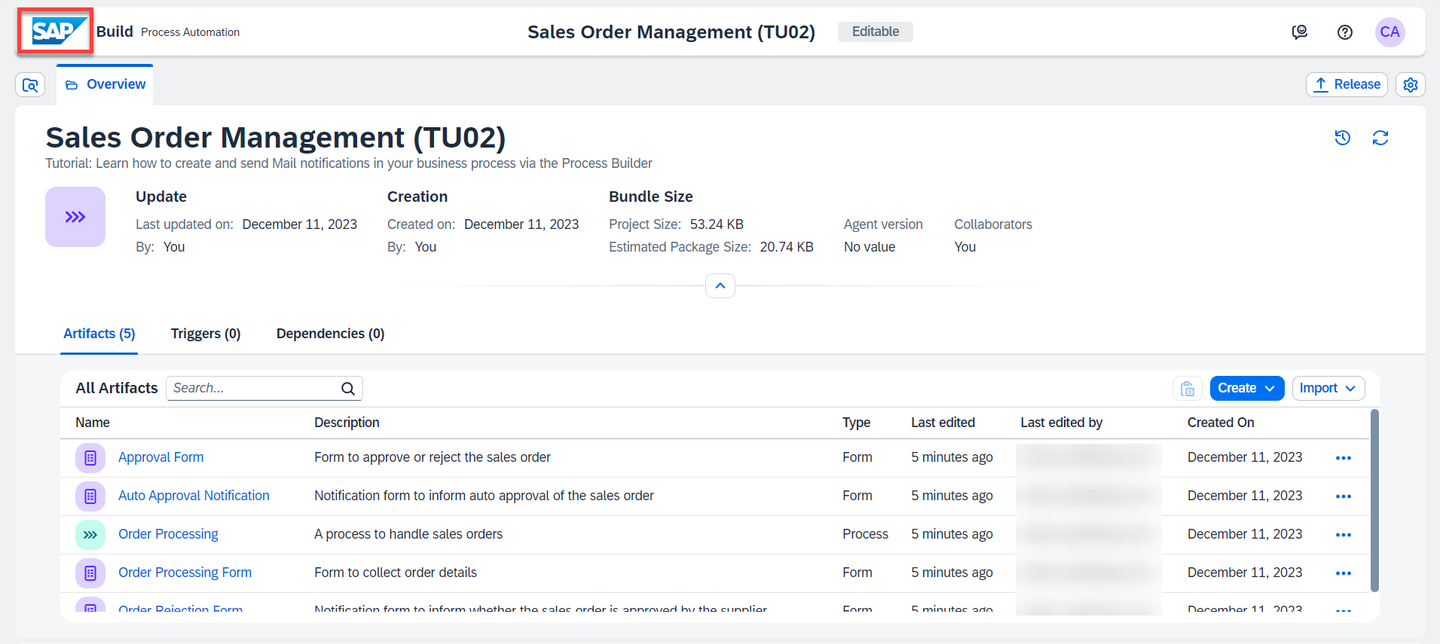This screenshot has width=1440, height=644.
Task: Click 'Last updated on: December 11, 2023'
Action: click(246, 224)
